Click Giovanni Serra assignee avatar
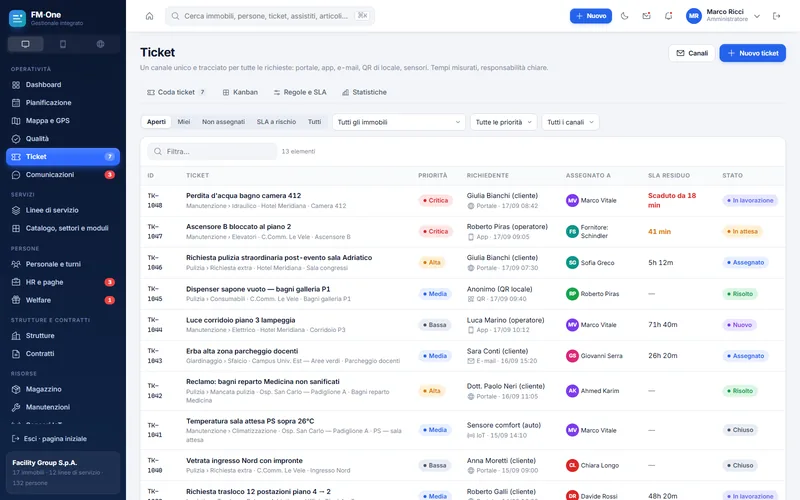Screen dimensions: 800x500 [x=572, y=356]
